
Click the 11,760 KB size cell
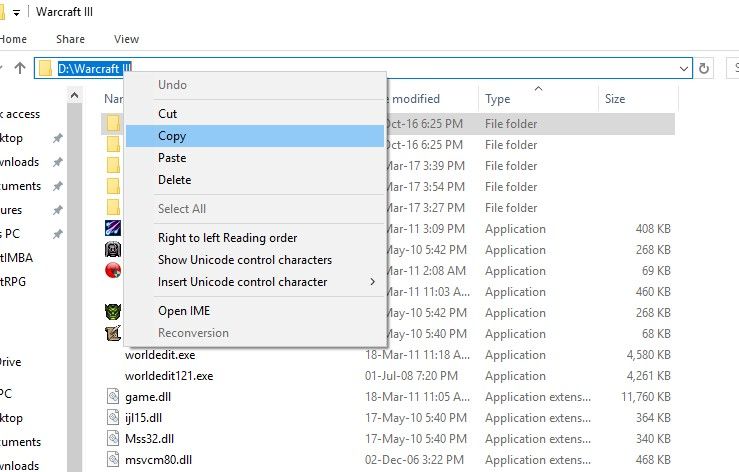646,397
